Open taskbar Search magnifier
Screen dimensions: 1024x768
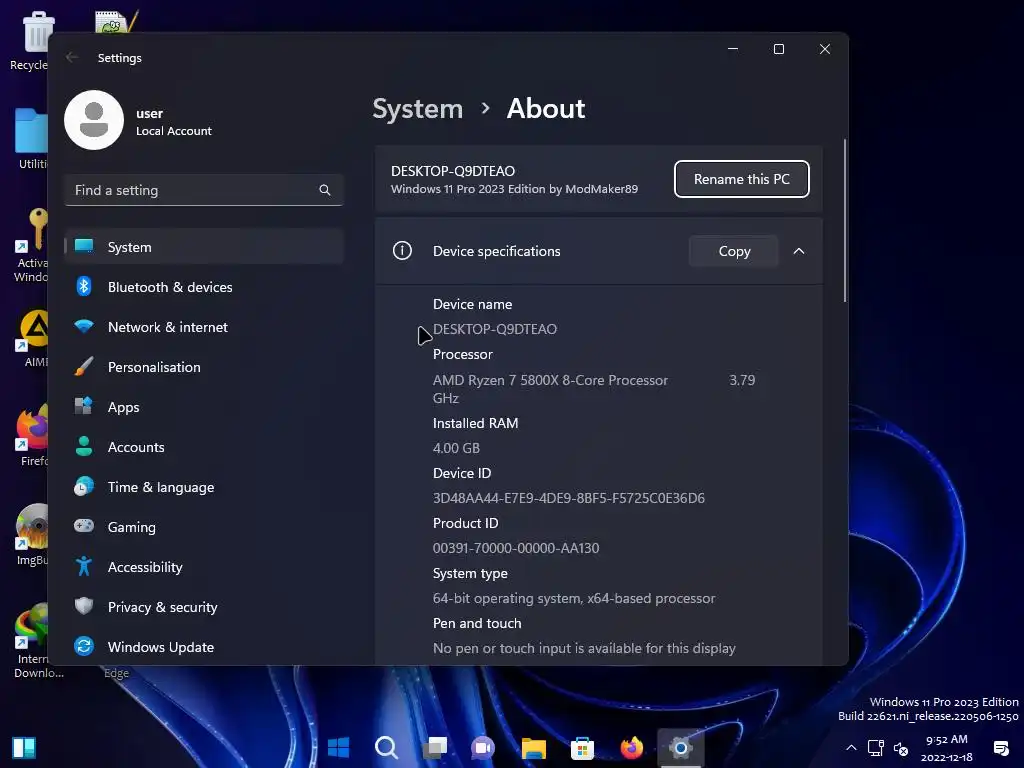pyautogui.click(x=387, y=747)
